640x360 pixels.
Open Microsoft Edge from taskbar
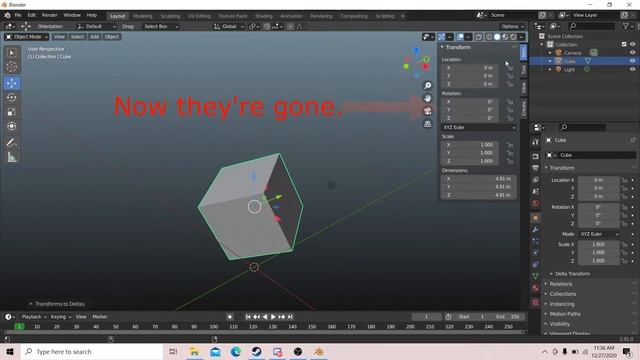point(236,351)
